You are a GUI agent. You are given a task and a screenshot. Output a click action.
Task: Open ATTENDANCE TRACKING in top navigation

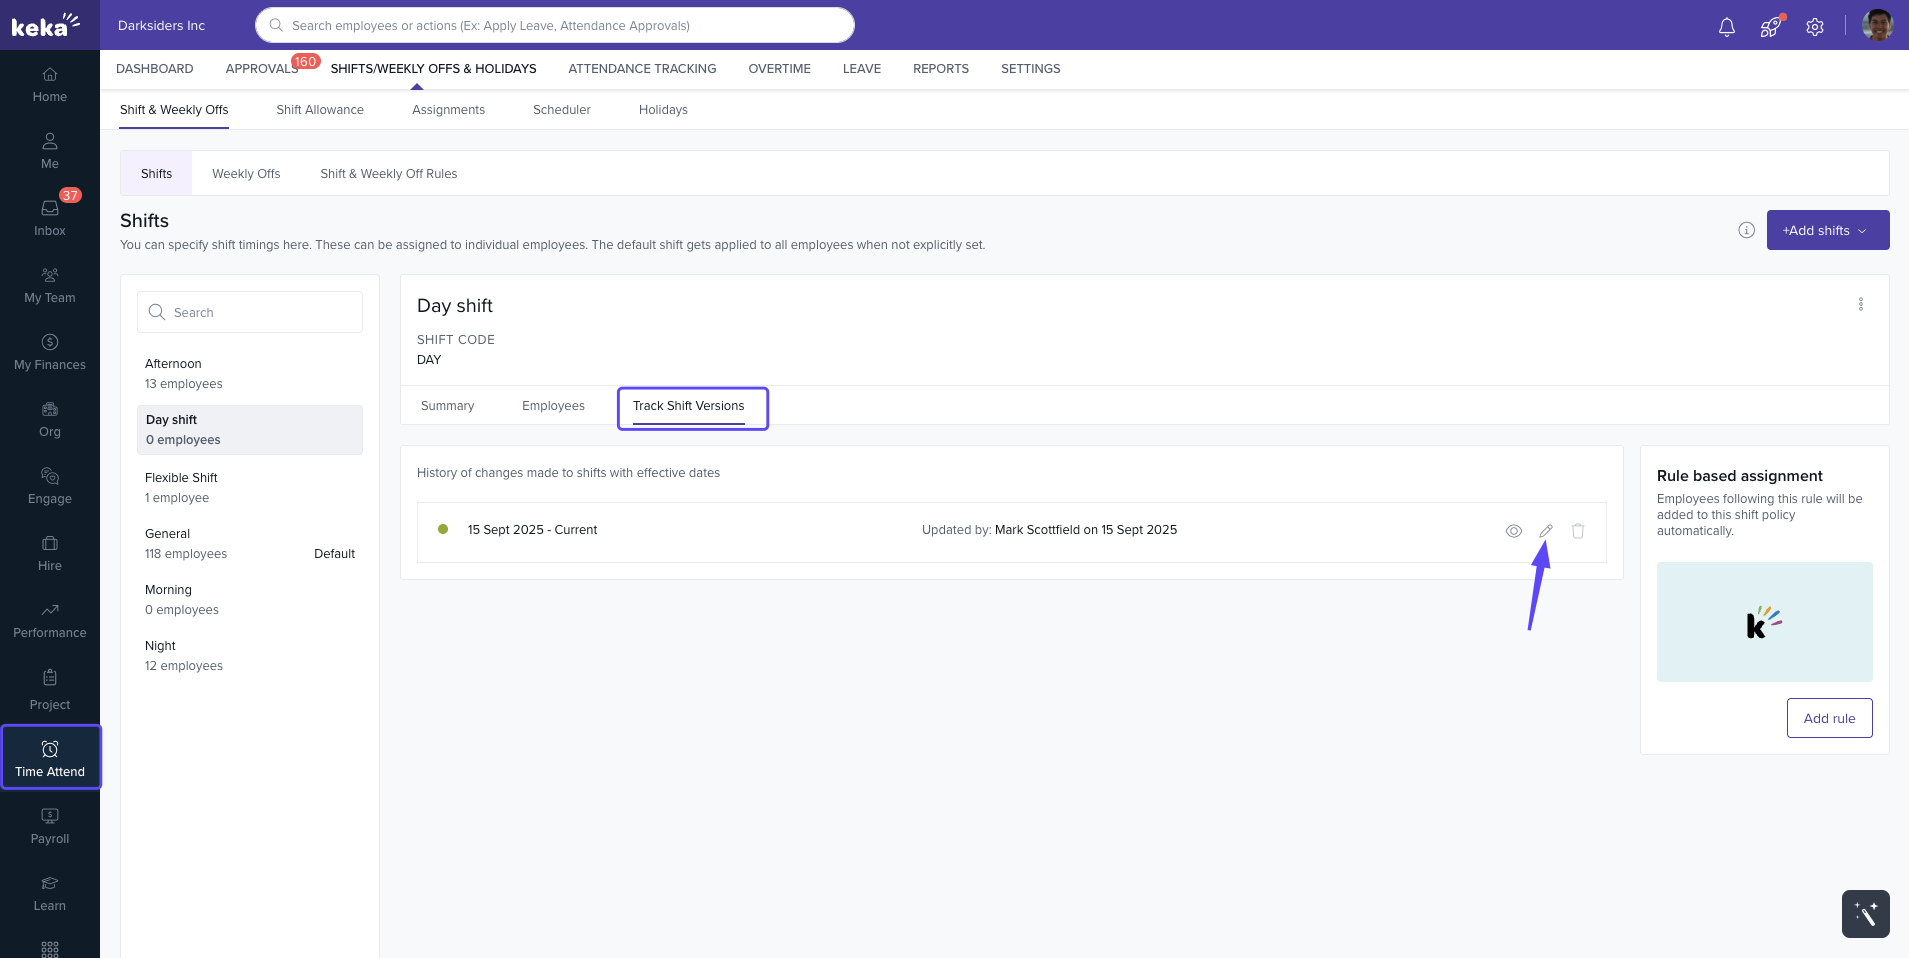[x=642, y=69]
